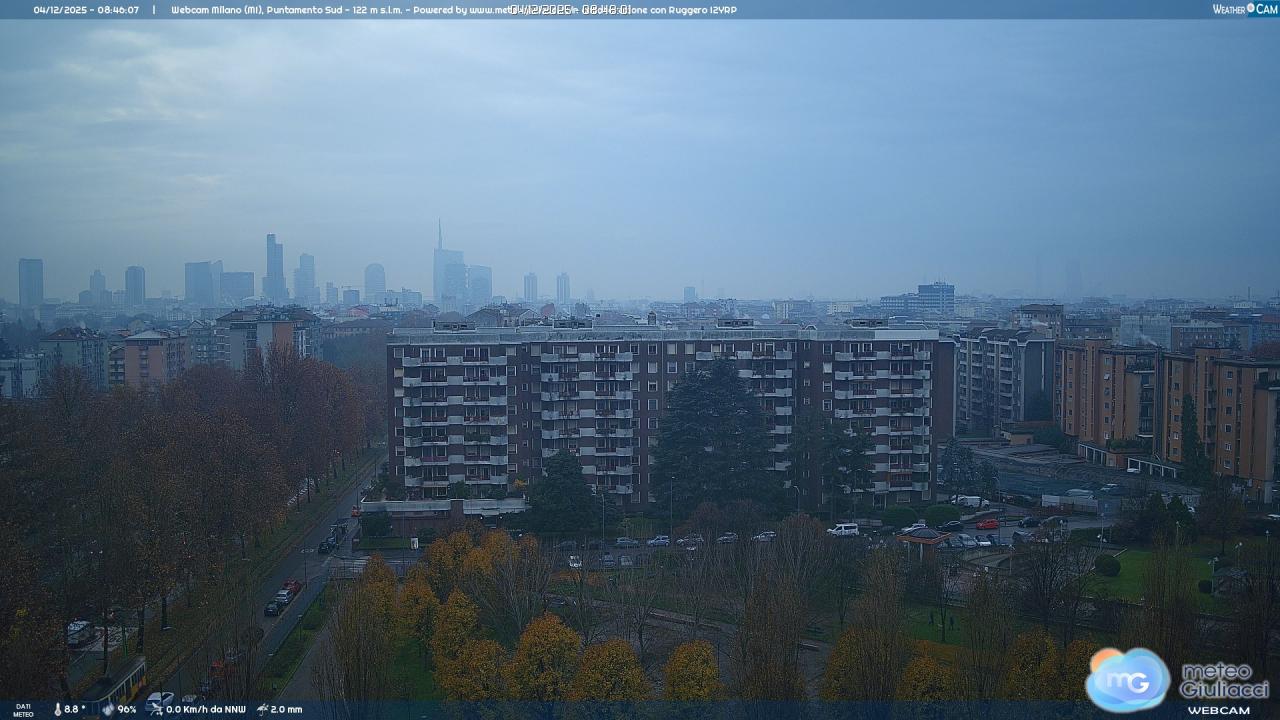Click the '0.0 Km/h da NNW' wind reading
The width and height of the screenshot is (1280, 720).
(206, 709)
